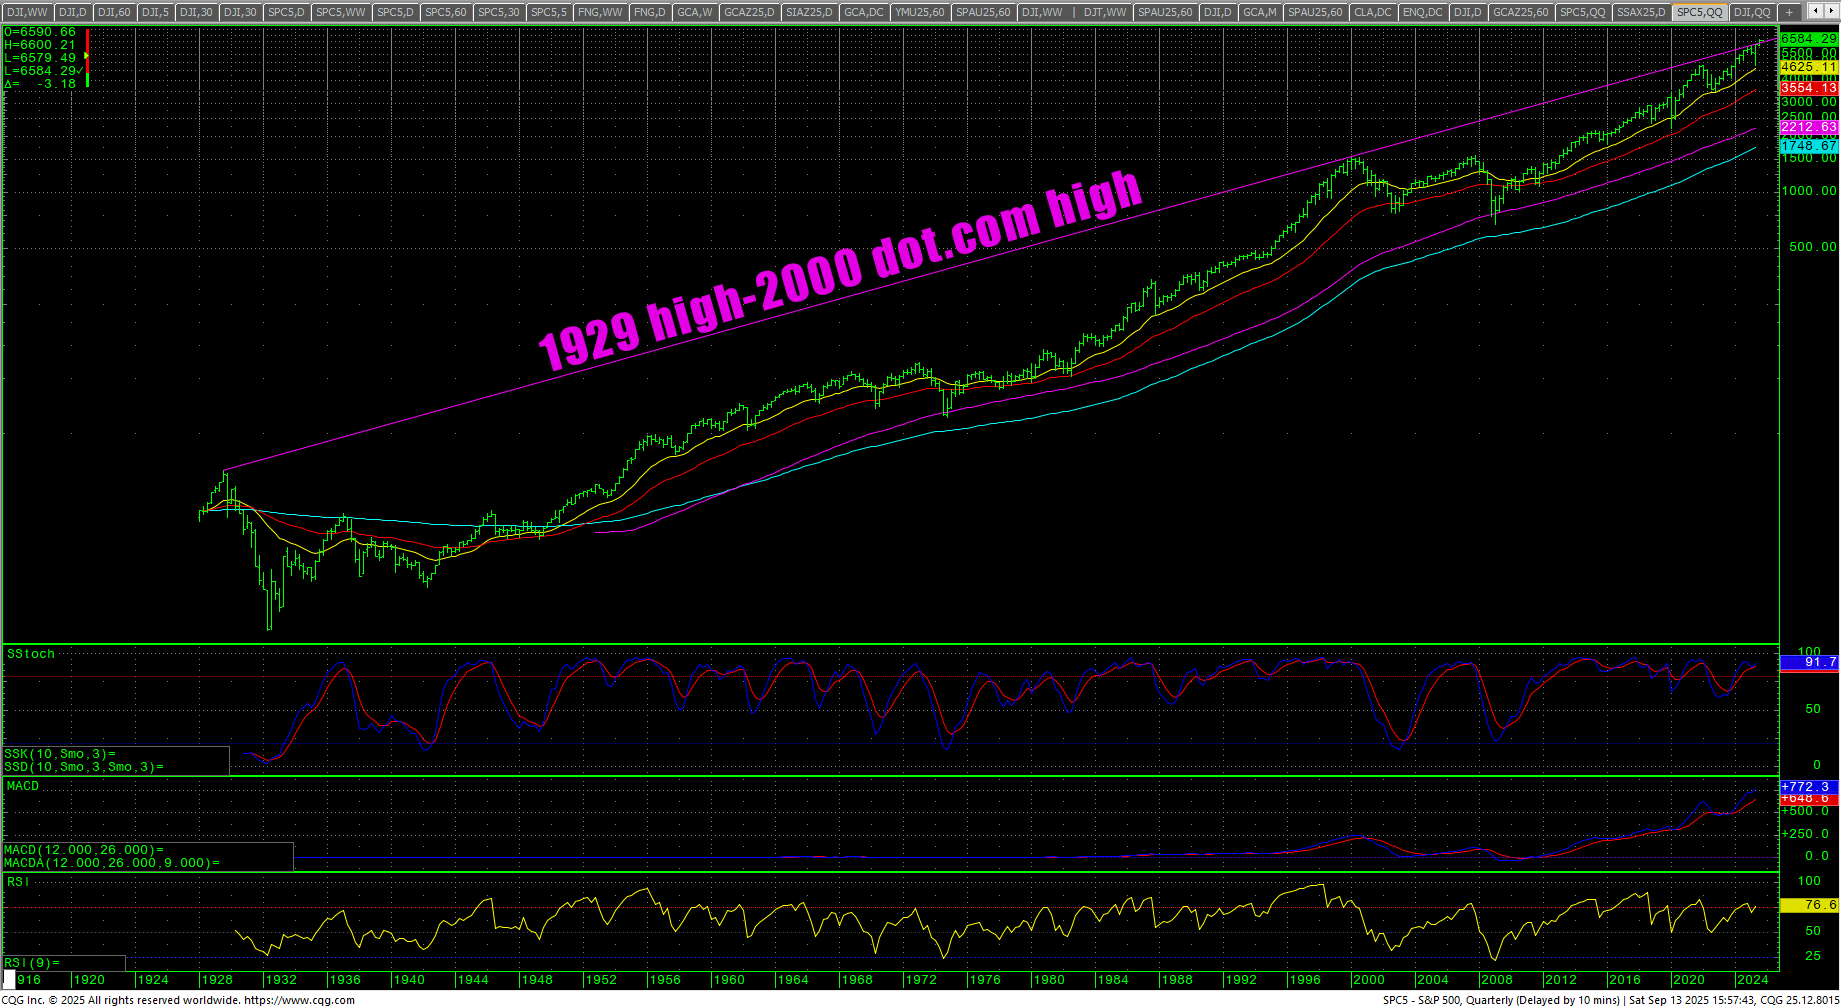Go to the GCAZ25,60 tab

coord(1520,12)
